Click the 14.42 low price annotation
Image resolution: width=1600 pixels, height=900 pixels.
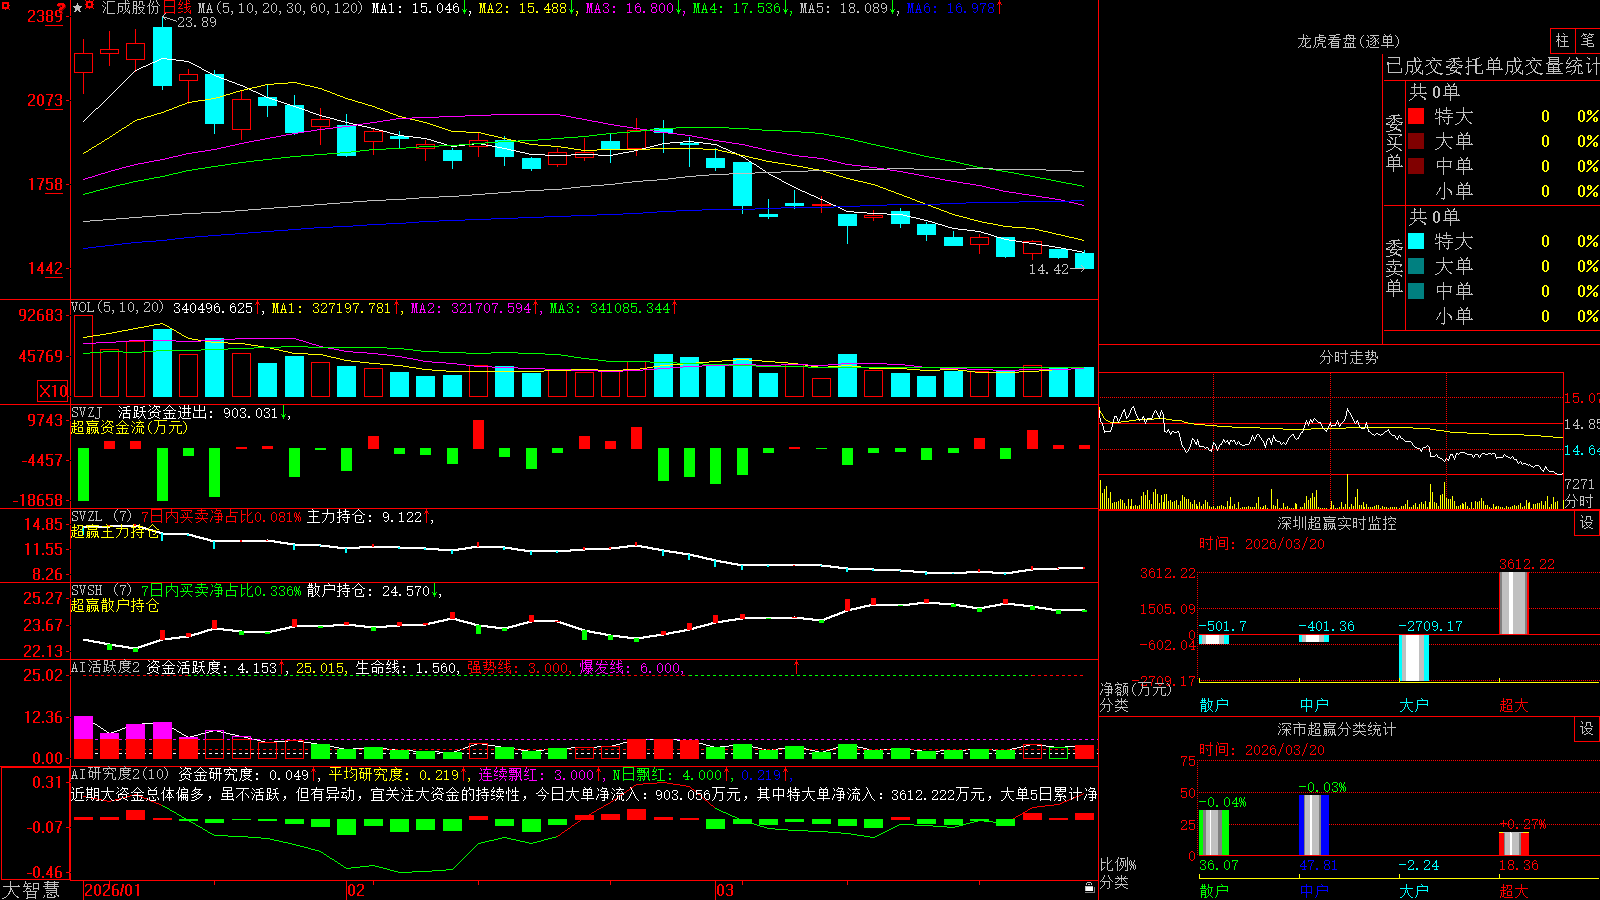click(x=1049, y=269)
